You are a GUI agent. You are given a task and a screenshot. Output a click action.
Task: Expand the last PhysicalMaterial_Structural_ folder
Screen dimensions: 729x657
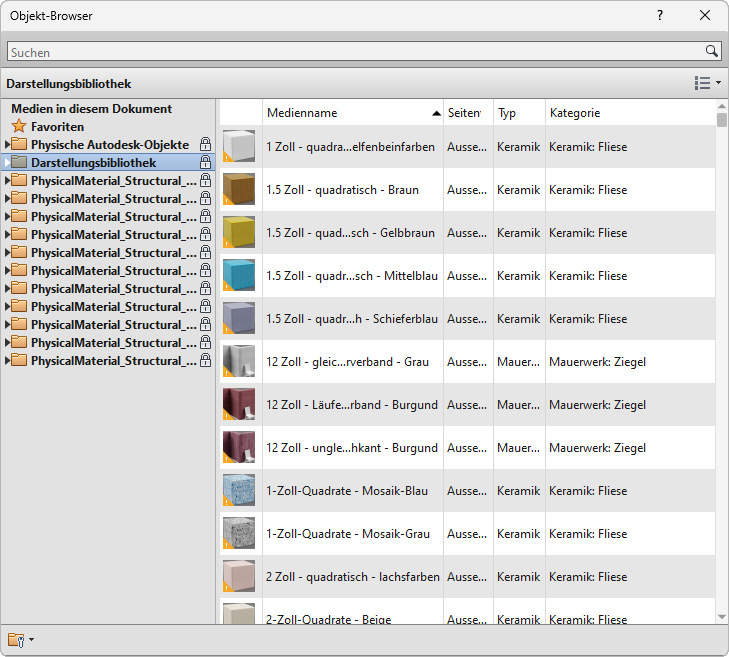point(7,360)
